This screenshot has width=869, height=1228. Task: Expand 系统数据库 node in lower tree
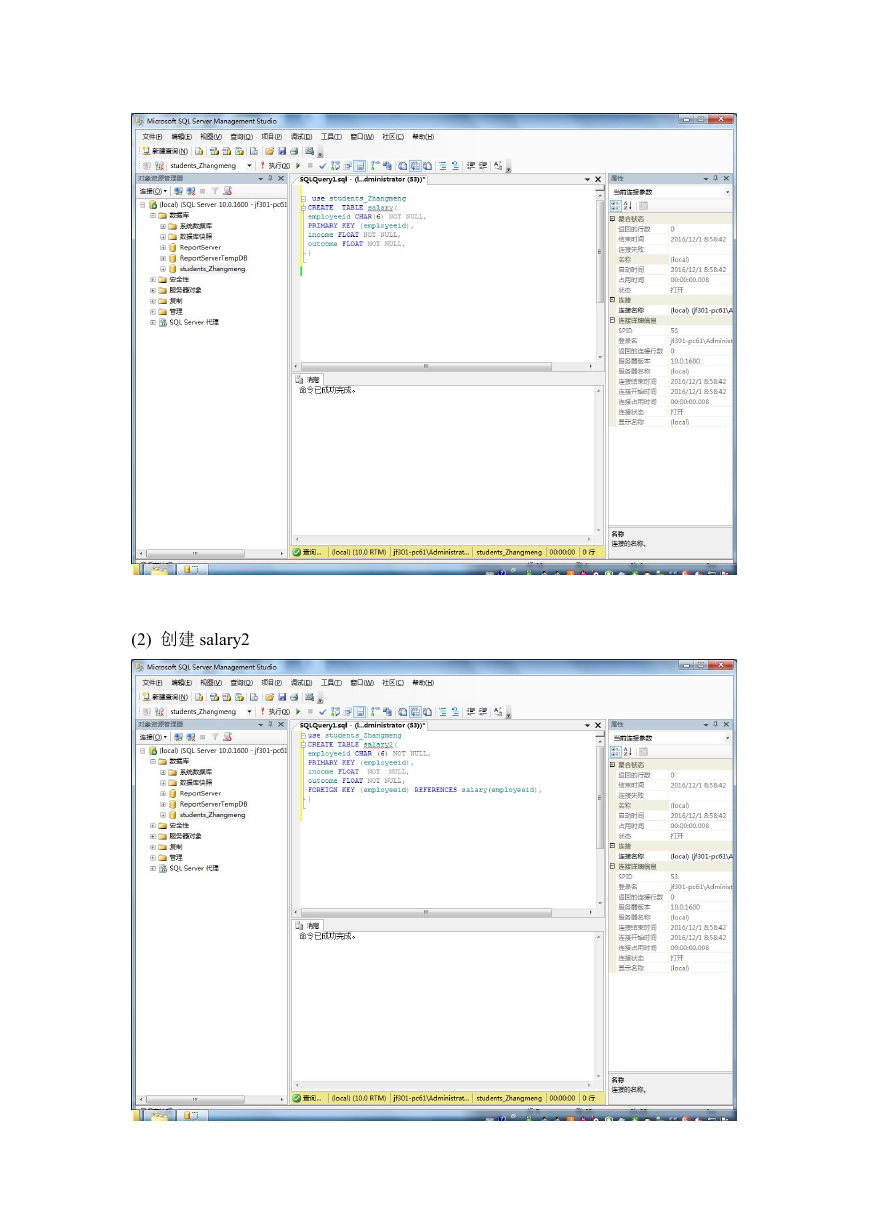(x=163, y=772)
